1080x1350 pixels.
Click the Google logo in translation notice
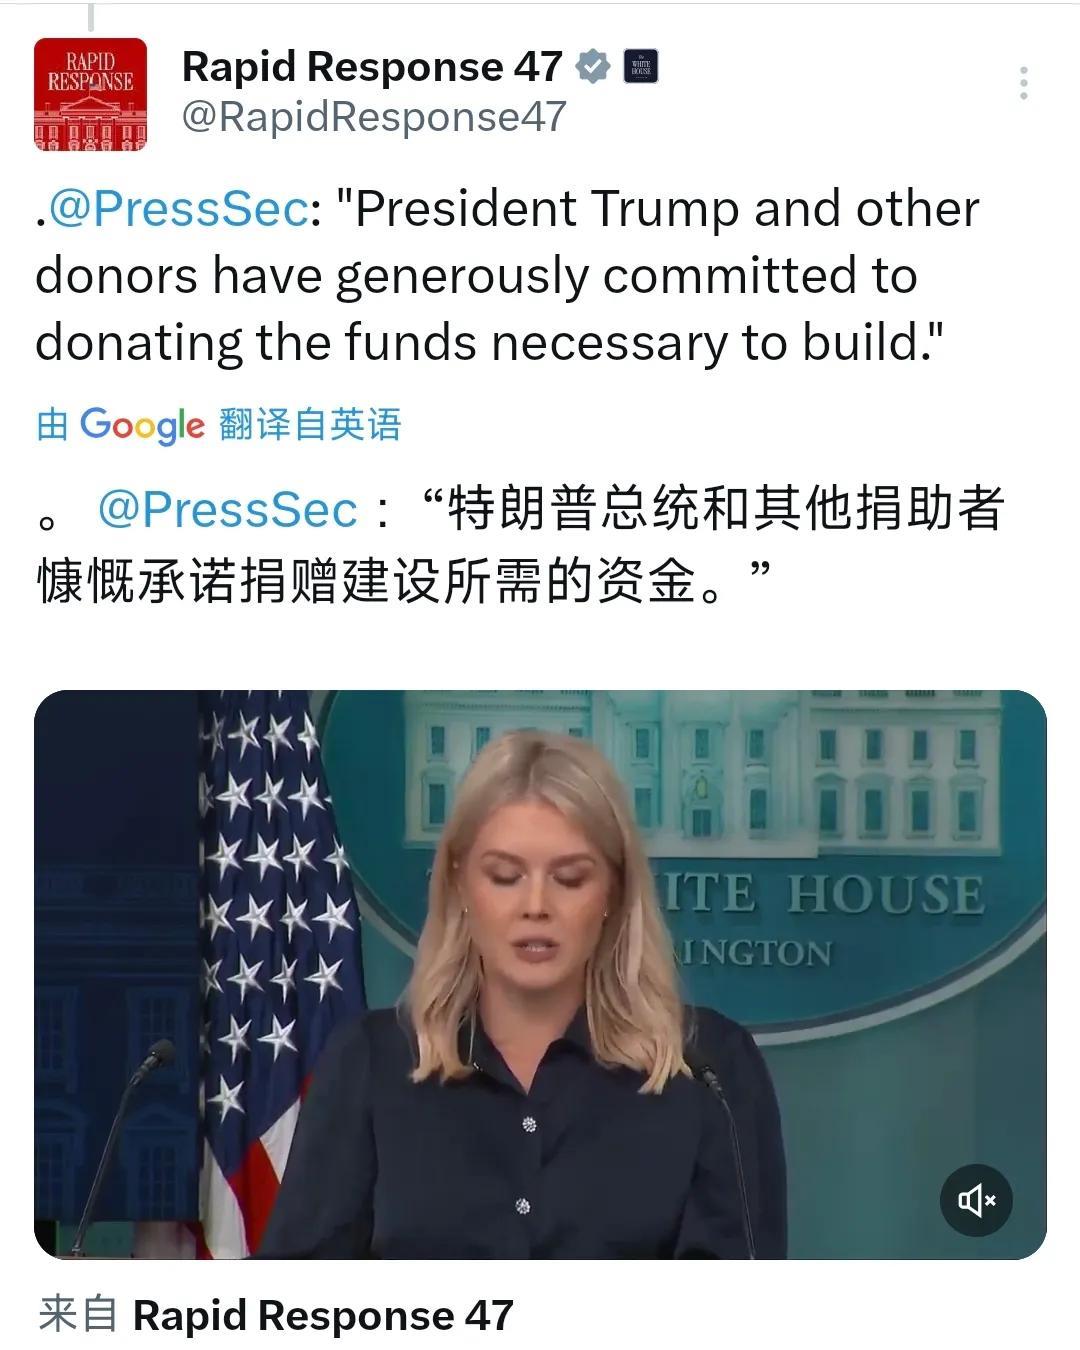click(142, 425)
